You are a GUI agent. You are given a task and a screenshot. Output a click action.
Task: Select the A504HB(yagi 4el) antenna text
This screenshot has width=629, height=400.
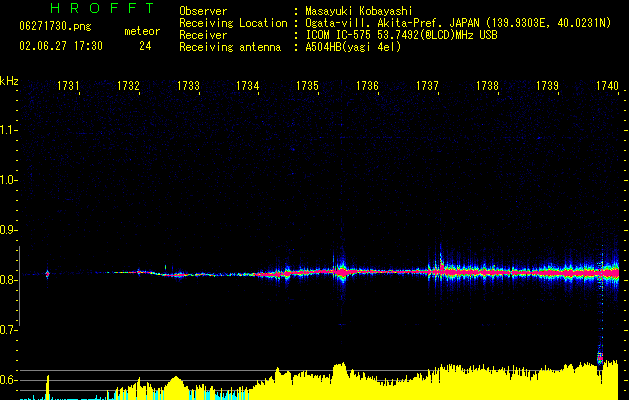pos(353,47)
